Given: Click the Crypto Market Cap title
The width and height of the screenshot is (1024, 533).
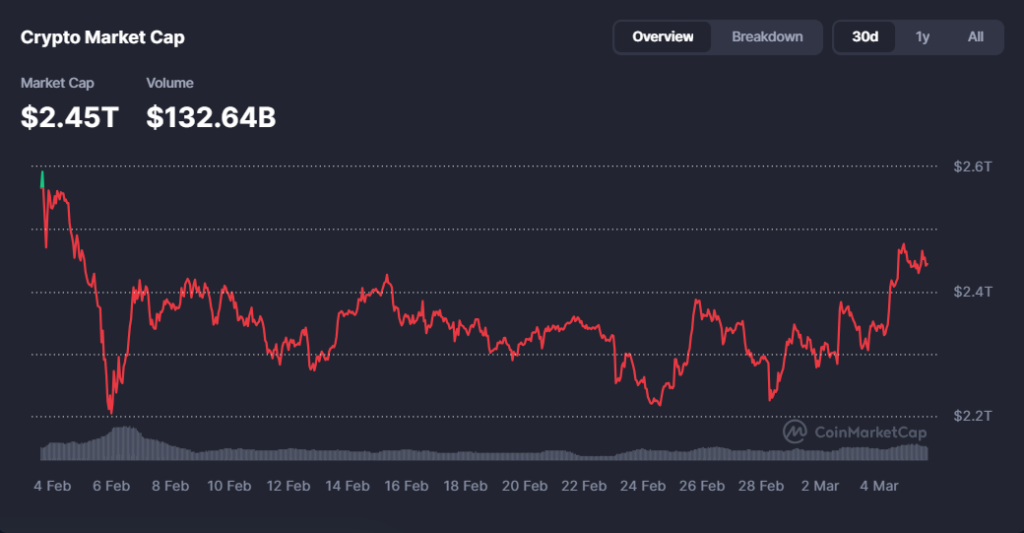Looking at the screenshot, I should [x=103, y=37].
